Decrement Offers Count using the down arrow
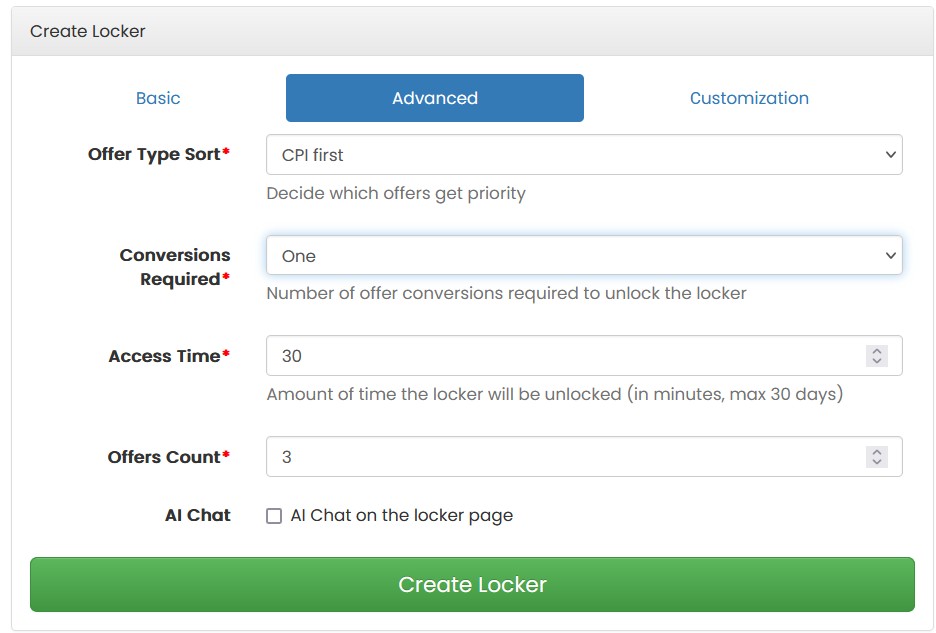The height and width of the screenshot is (633, 936). [877, 462]
